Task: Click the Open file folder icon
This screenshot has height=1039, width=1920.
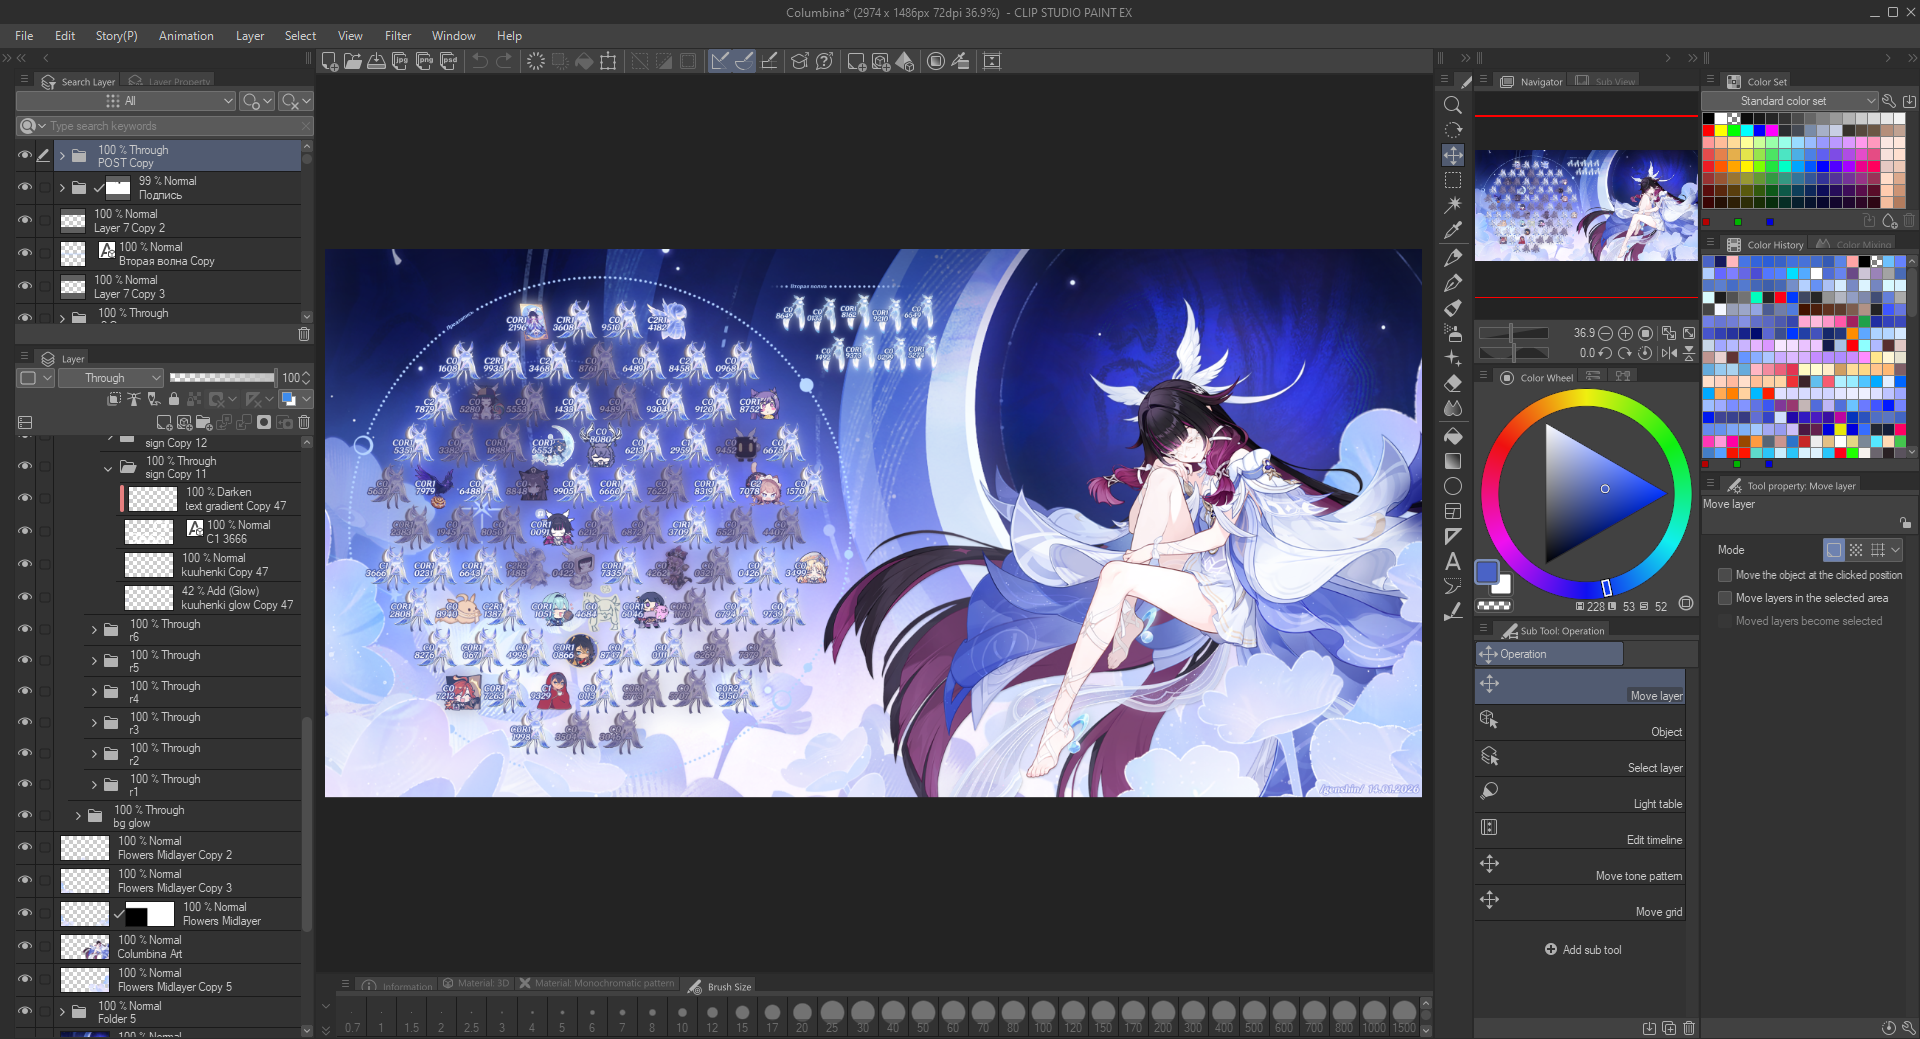Action: [353, 61]
